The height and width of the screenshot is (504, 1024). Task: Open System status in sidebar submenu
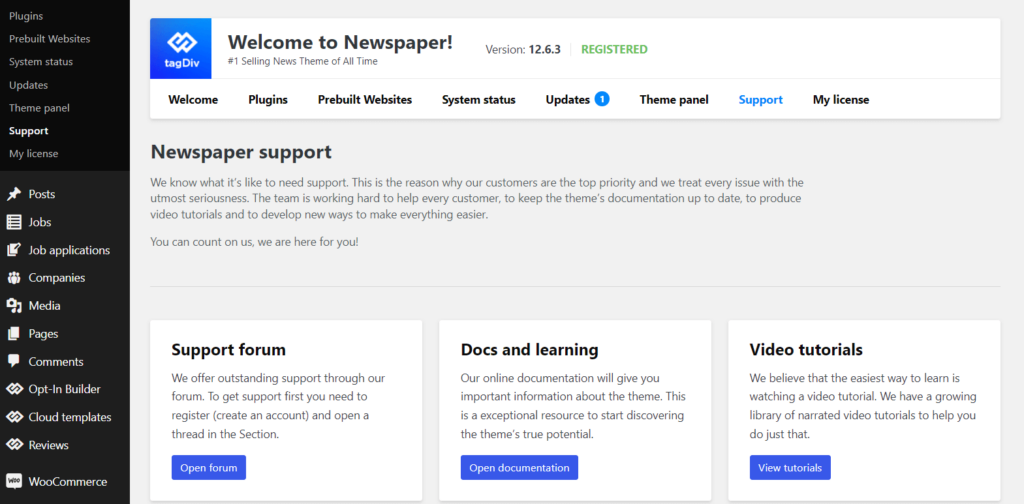(x=41, y=61)
